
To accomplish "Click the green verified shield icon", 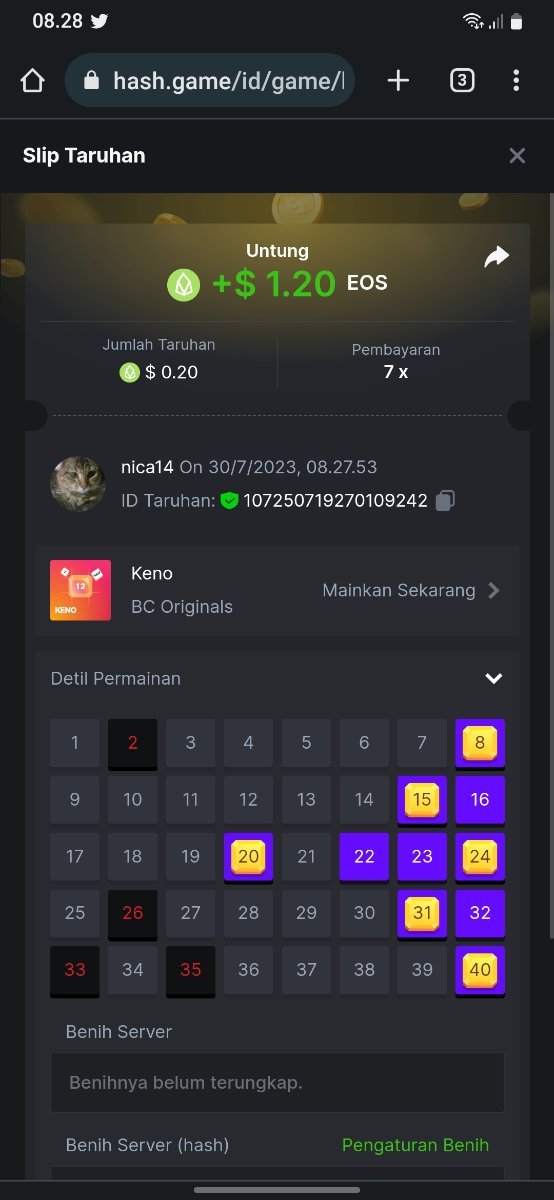I will point(230,500).
